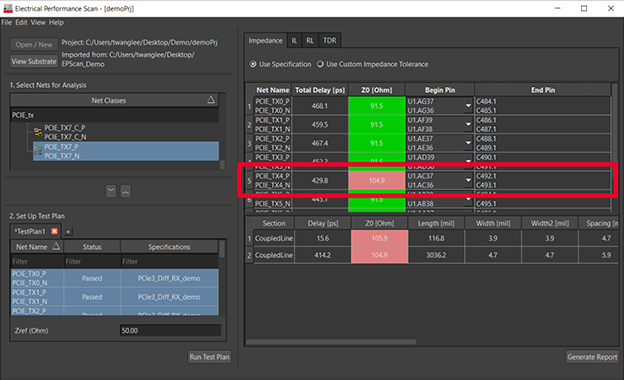
Task: Select the TestPlan1 tab
Action: point(30,231)
